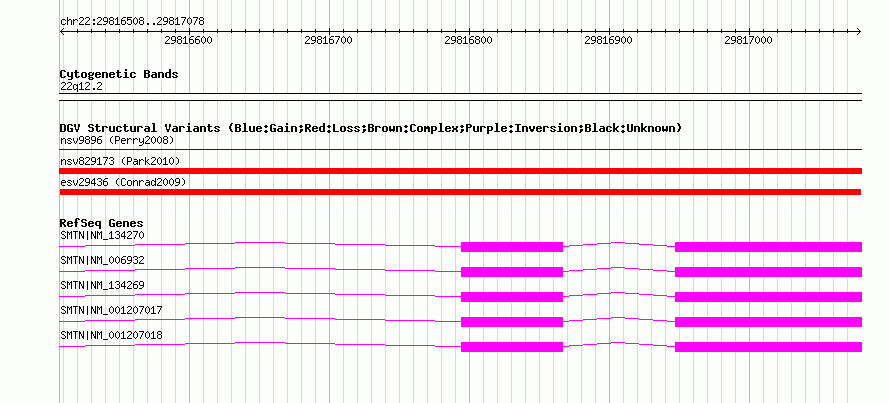This screenshot has height=403, width=890.
Task: Click the NM_001207018 intron line between its exons
Action: click(619, 343)
